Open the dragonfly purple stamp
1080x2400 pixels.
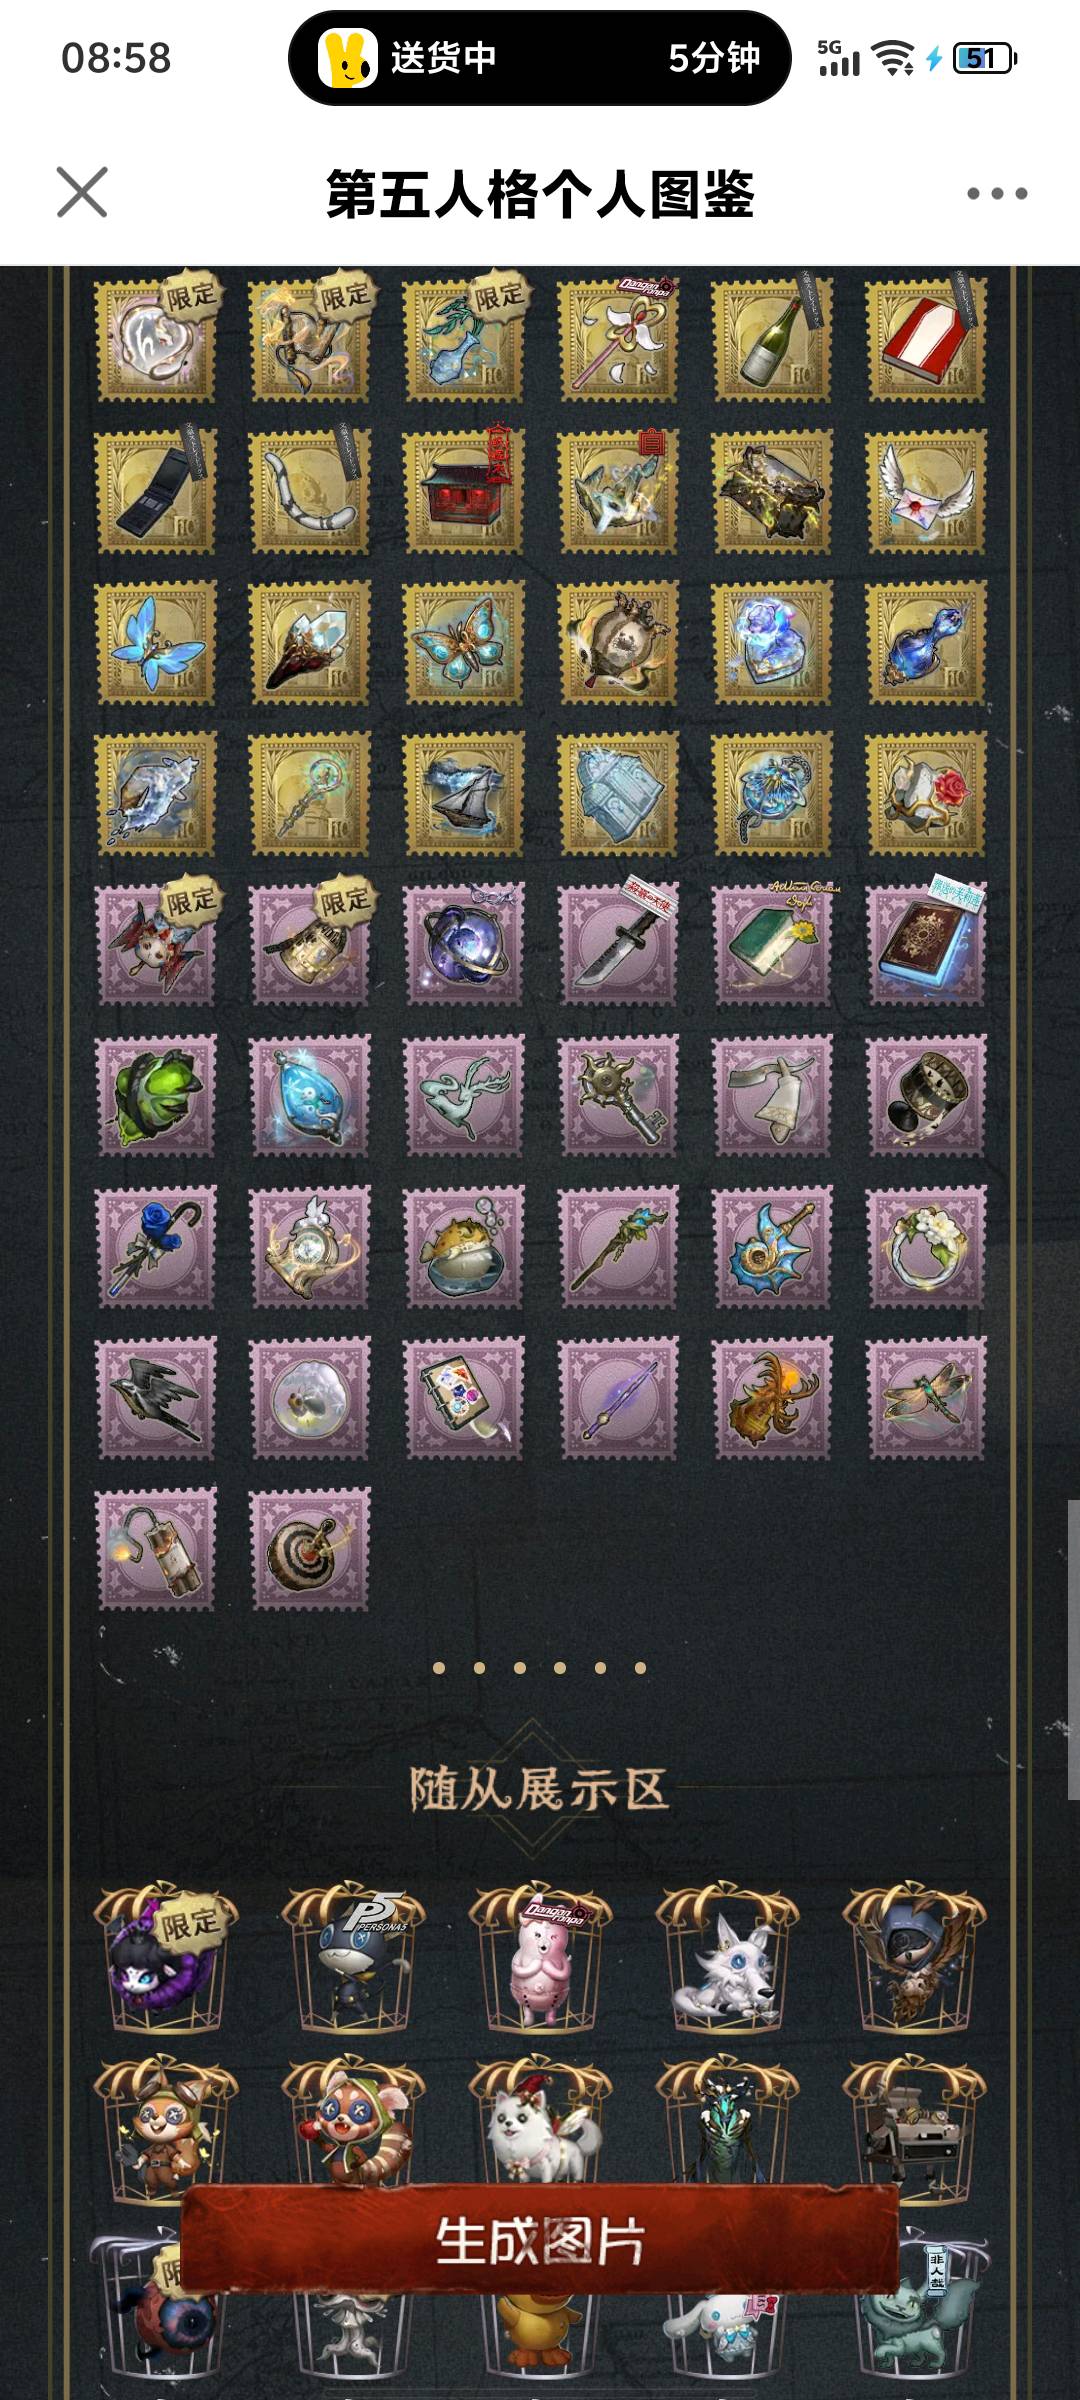point(926,1398)
